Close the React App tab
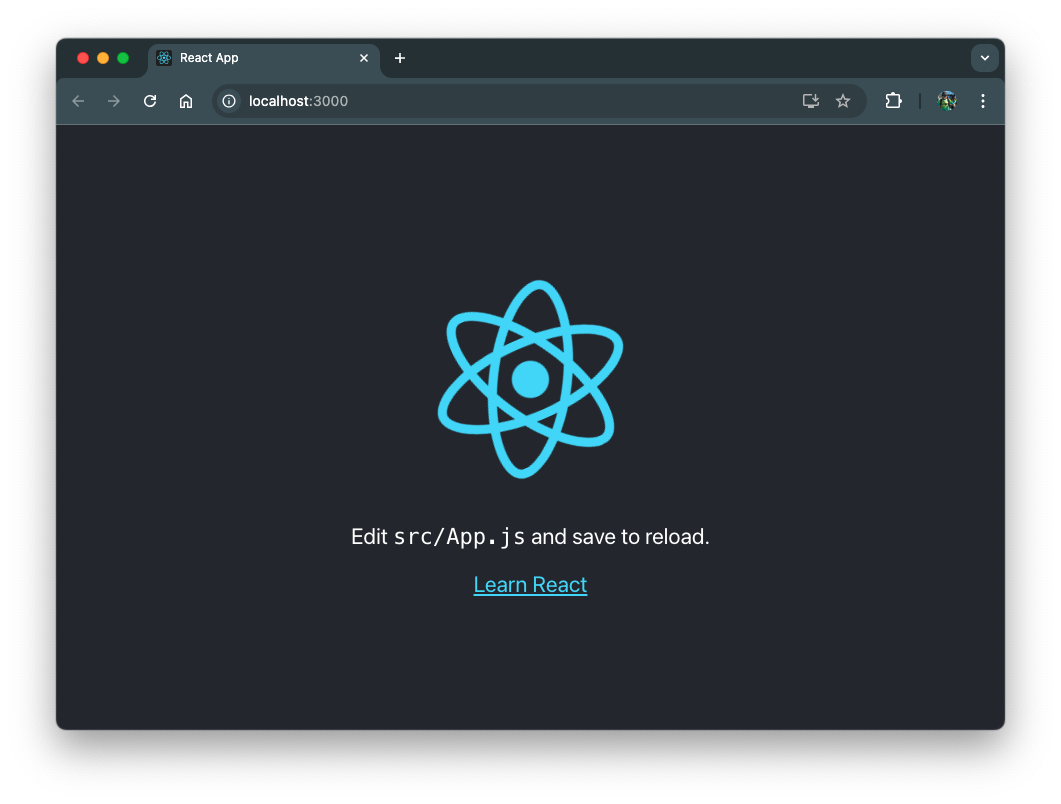The height and width of the screenshot is (804, 1061). click(364, 58)
